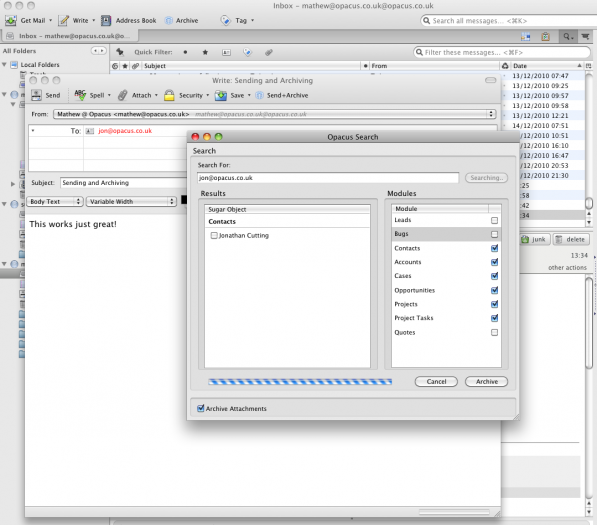Click the other actions link

[x=567, y=268]
